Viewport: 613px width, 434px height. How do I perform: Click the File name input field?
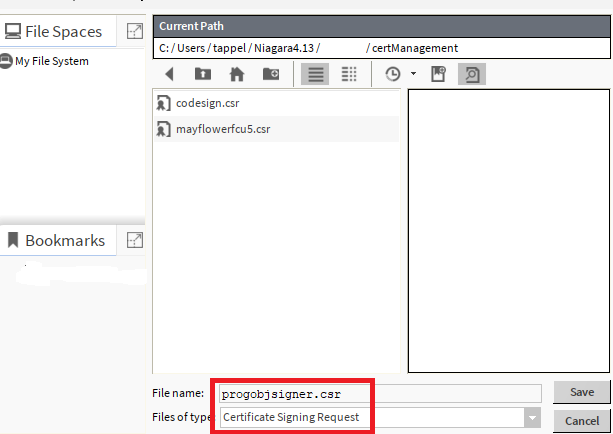coord(380,394)
